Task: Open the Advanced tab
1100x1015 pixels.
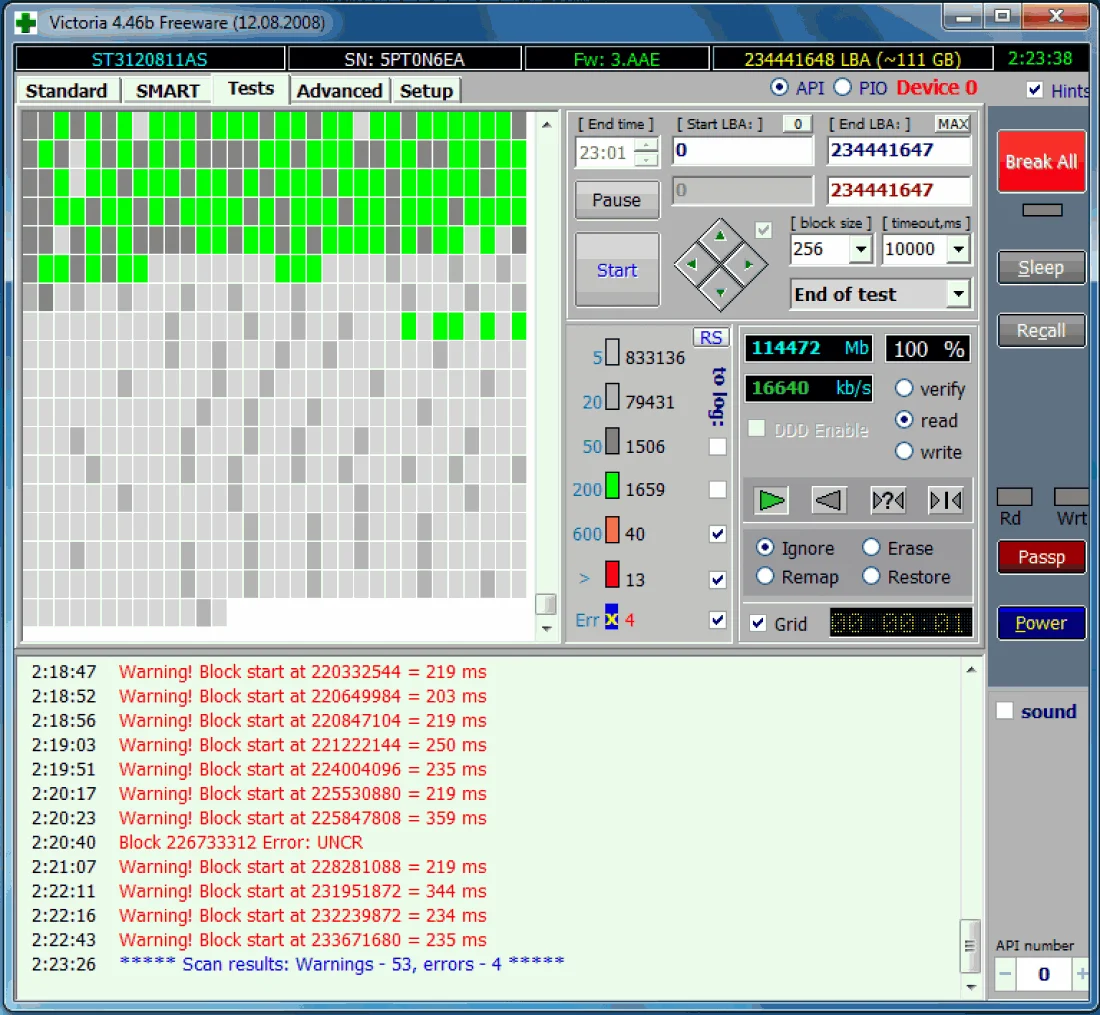Action: [339, 91]
